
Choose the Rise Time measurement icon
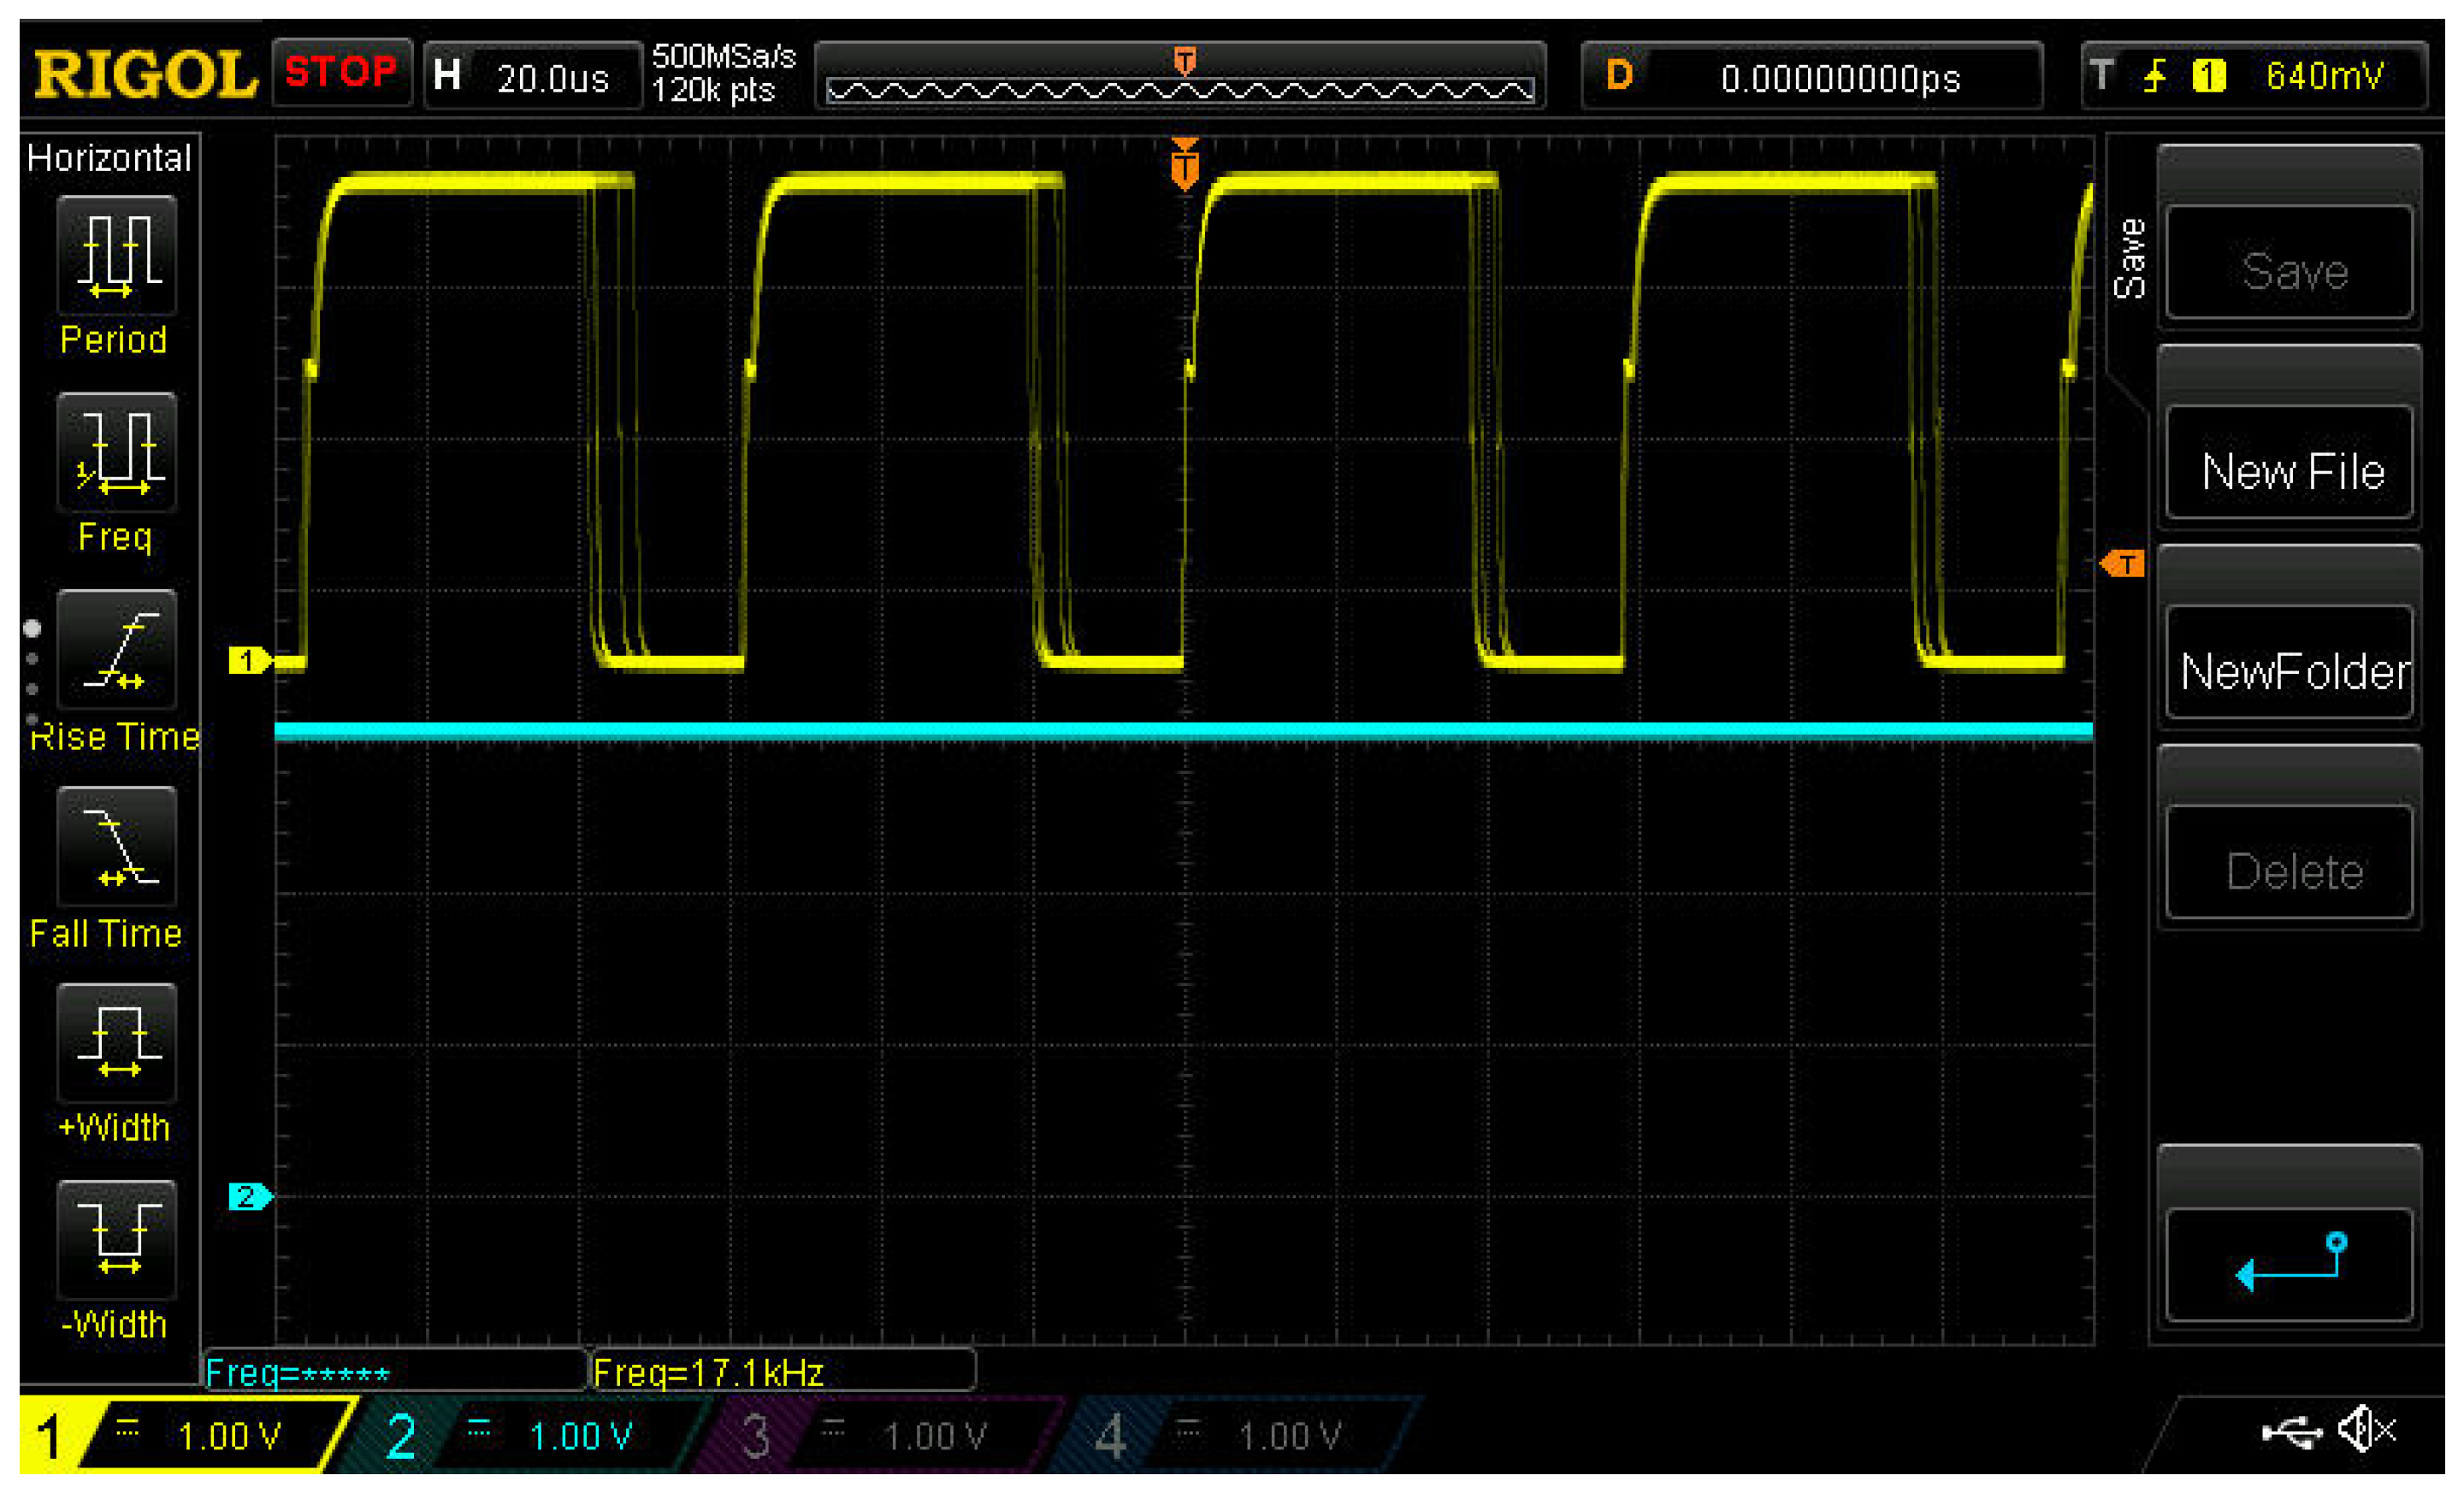[117, 650]
